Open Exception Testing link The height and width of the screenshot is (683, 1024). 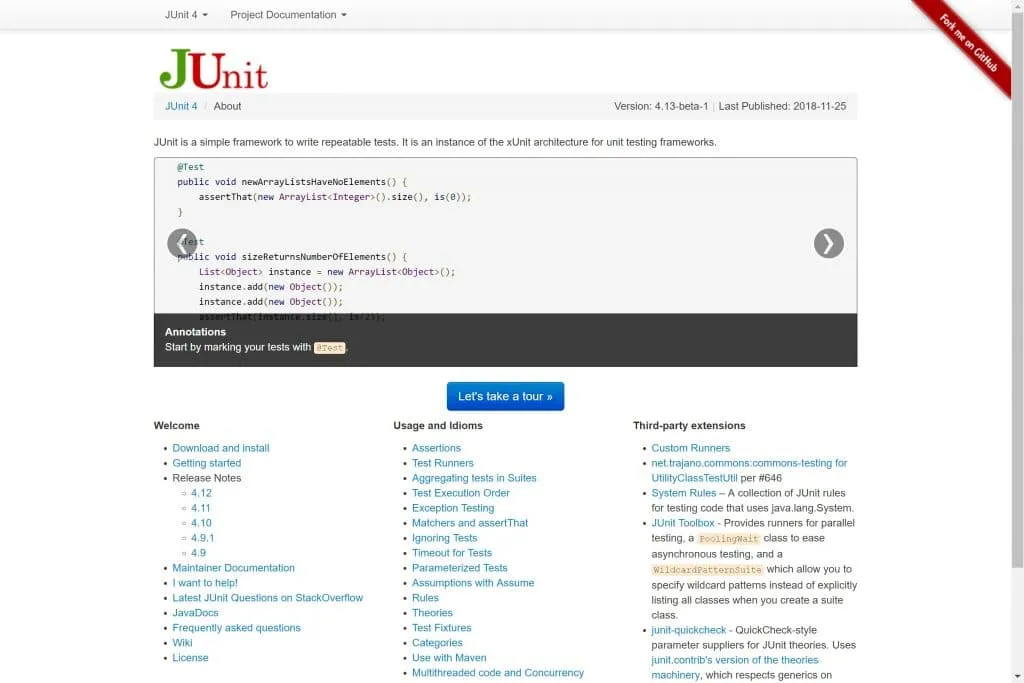pyautogui.click(x=453, y=508)
